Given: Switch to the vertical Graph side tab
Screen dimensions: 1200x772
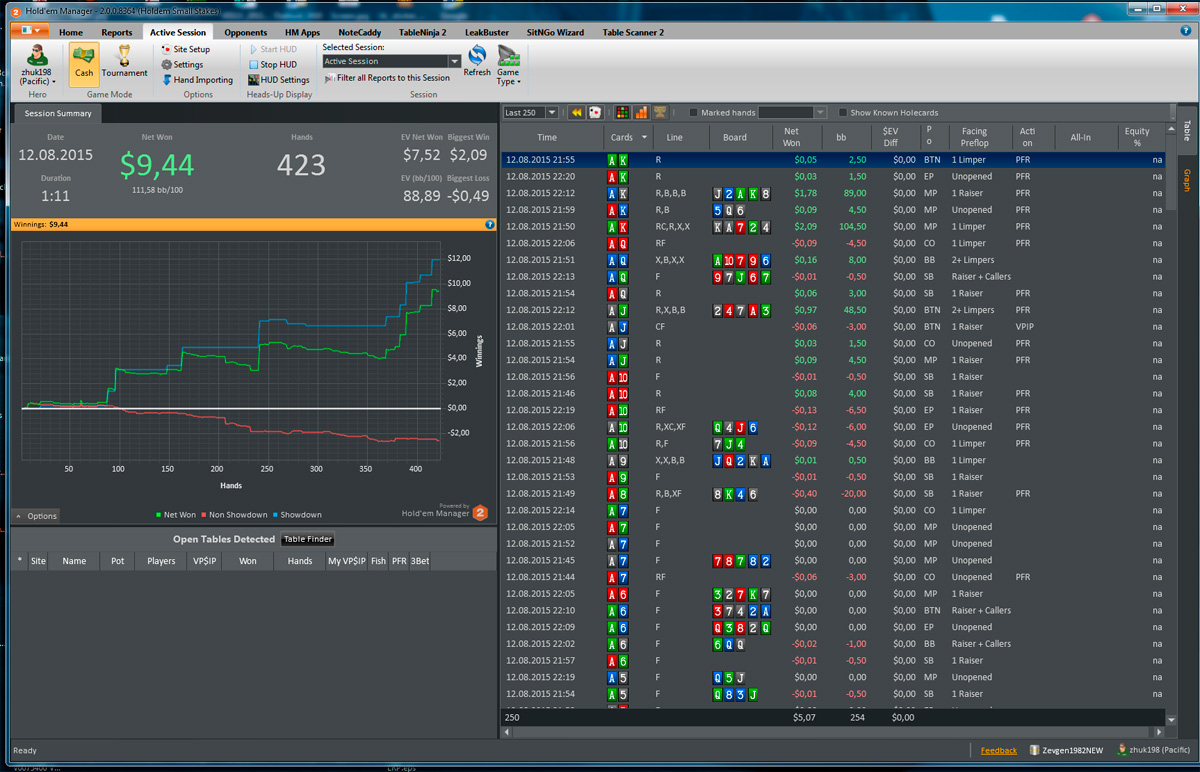Looking at the screenshot, I should coord(1187,180).
